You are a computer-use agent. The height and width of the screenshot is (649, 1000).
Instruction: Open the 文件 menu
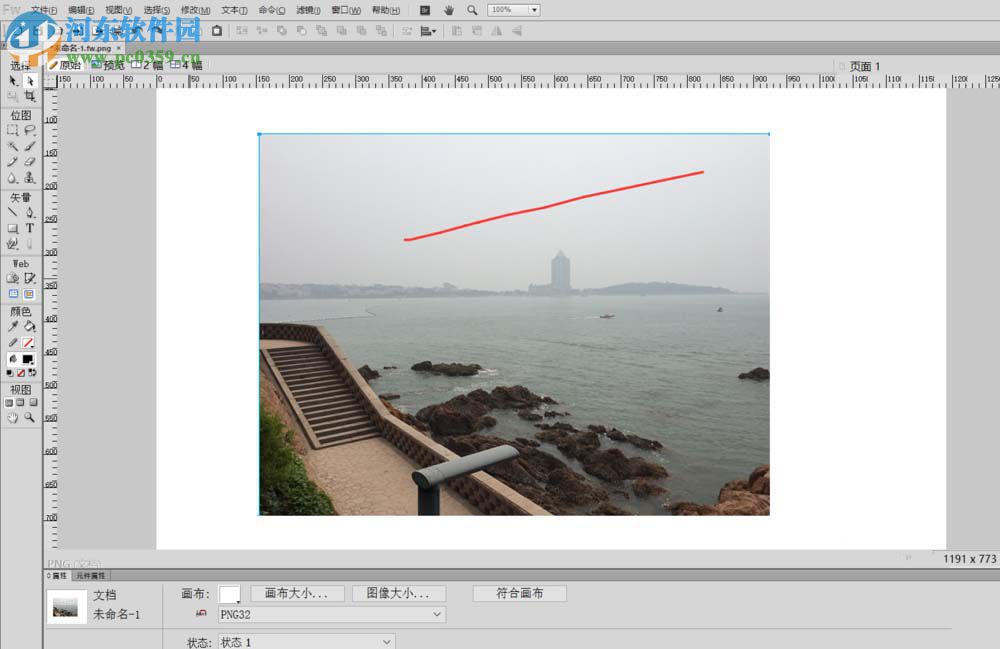pyautogui.click(x=44, y=10)
